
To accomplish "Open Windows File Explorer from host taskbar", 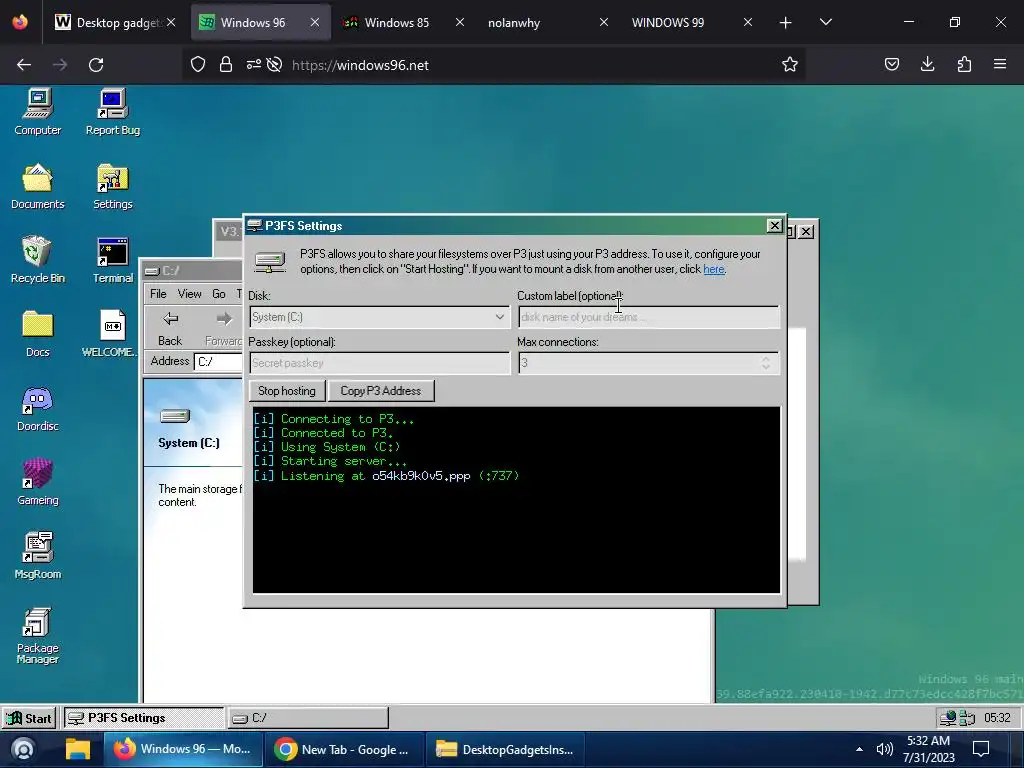I will pyautogui.click(x=78, y=749).
